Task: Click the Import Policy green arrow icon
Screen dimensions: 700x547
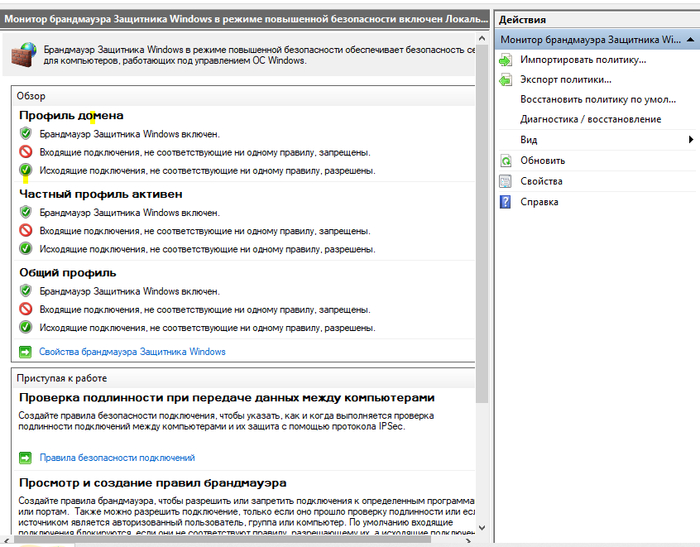Action: point(505,60)
